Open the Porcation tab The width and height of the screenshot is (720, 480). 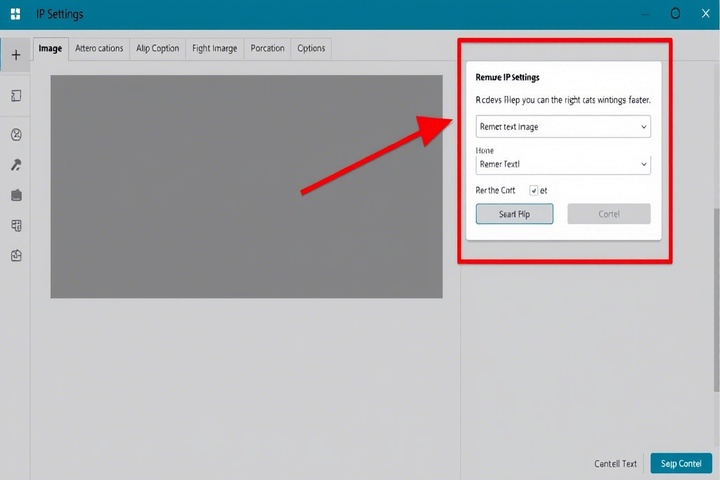point(267,49)
